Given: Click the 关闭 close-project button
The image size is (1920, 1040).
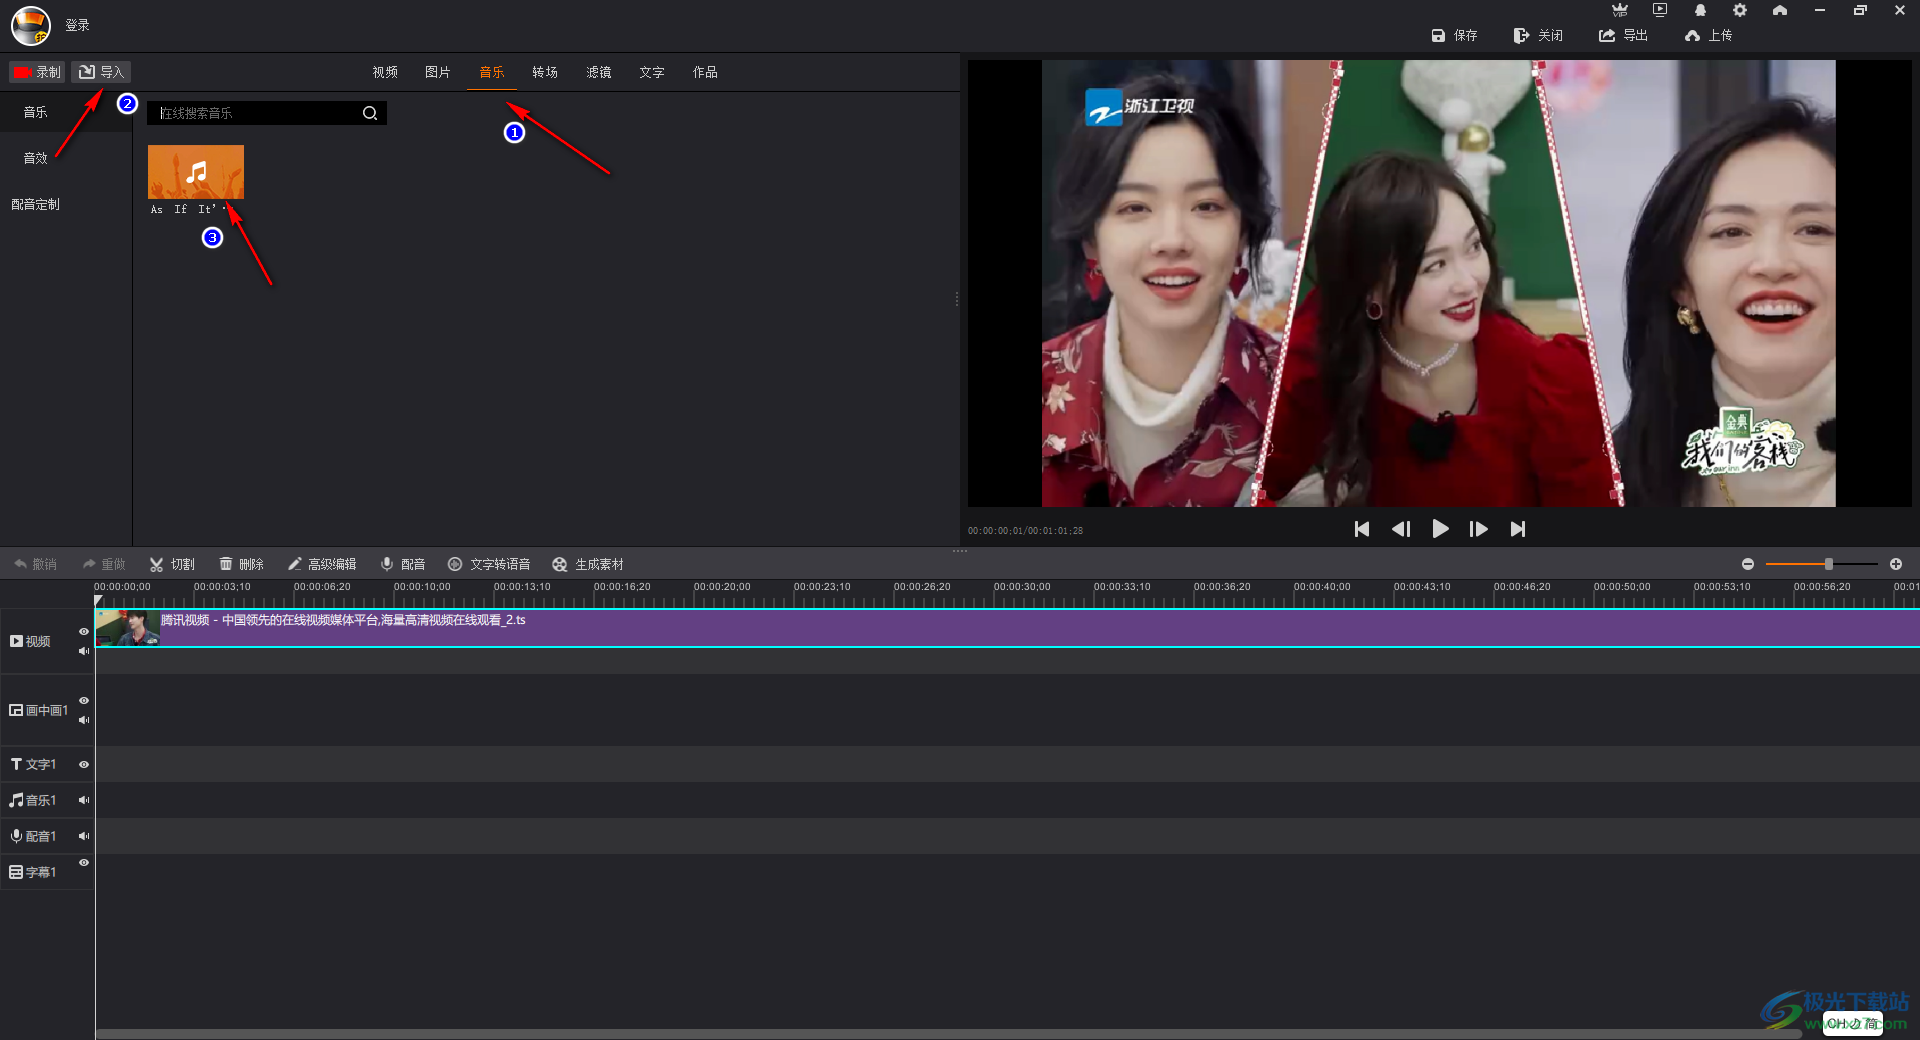Looking at the screenshot, I should click(x=1538, y=35).
